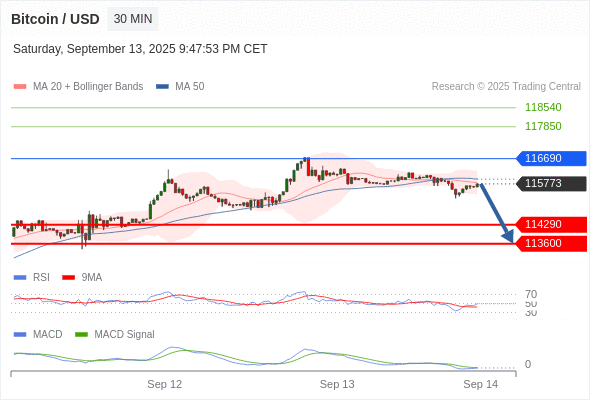This screenshot has width=590, height=400.
Task: Click the red 113600 support label
Action: [551, 243]
